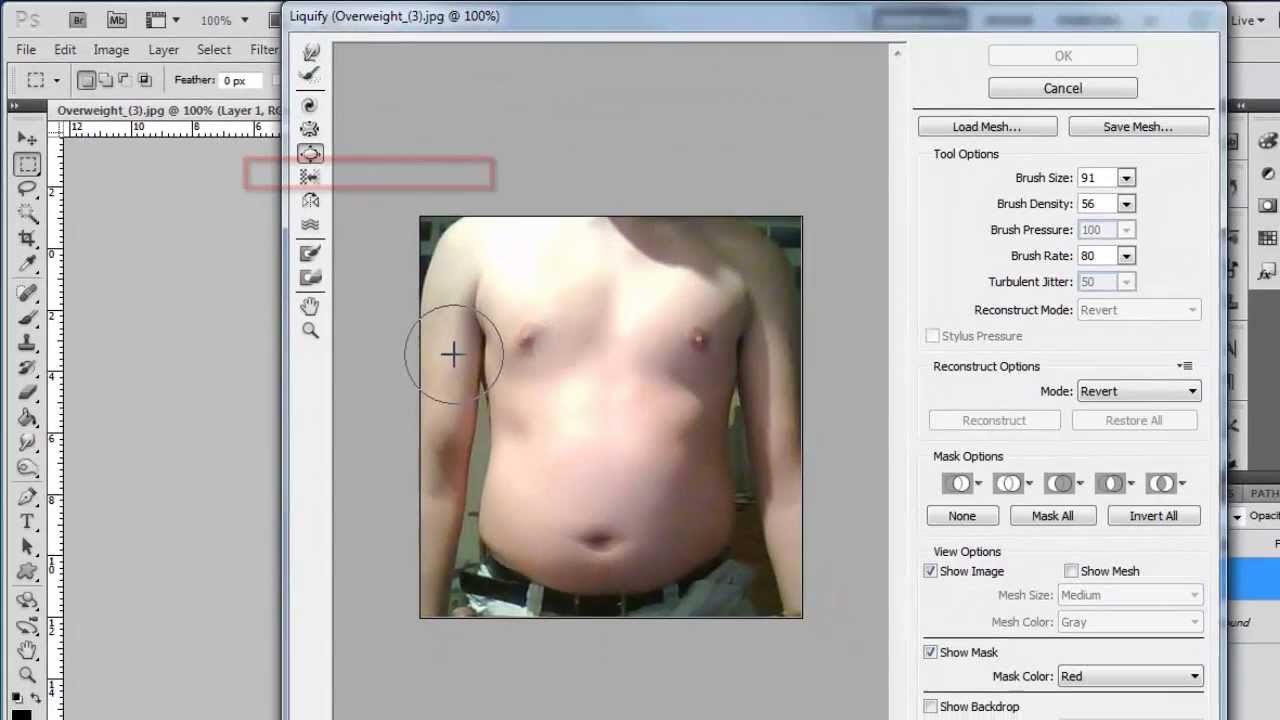Click the Save Mesh button
Screen dimensions: 1280x720
(1138, 127)
